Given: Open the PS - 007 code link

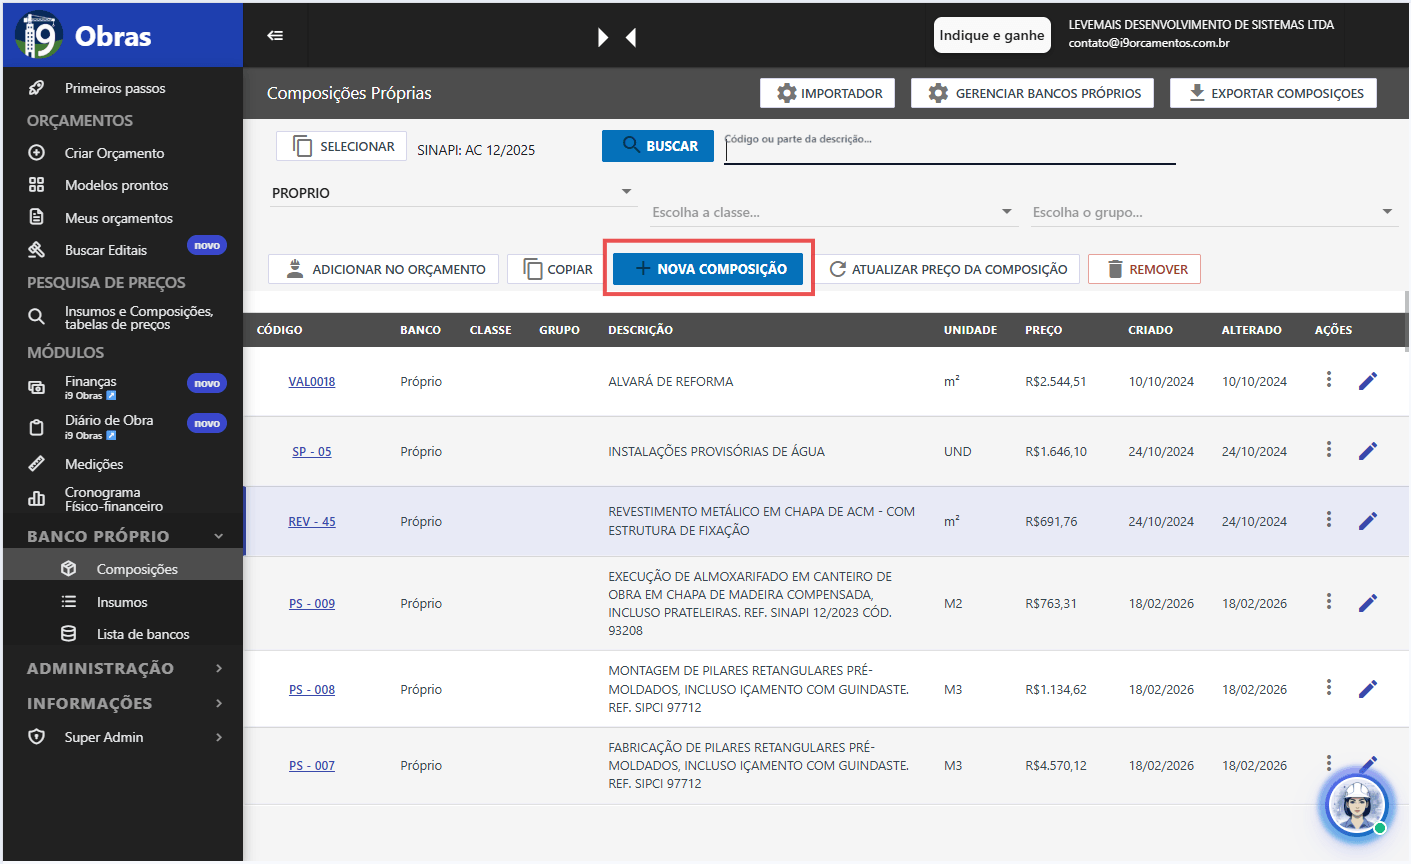Looking at the screenshot, I should [x=312, y=765].
